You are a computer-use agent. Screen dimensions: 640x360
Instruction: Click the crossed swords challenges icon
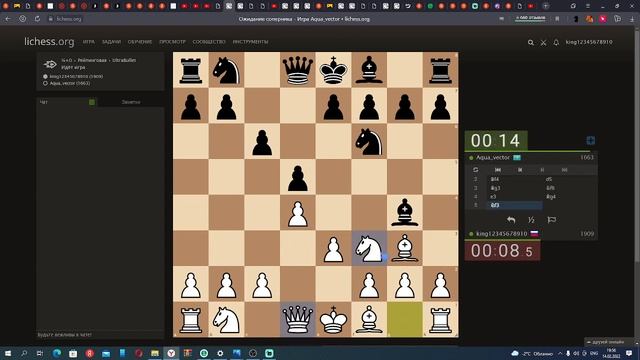543,42
